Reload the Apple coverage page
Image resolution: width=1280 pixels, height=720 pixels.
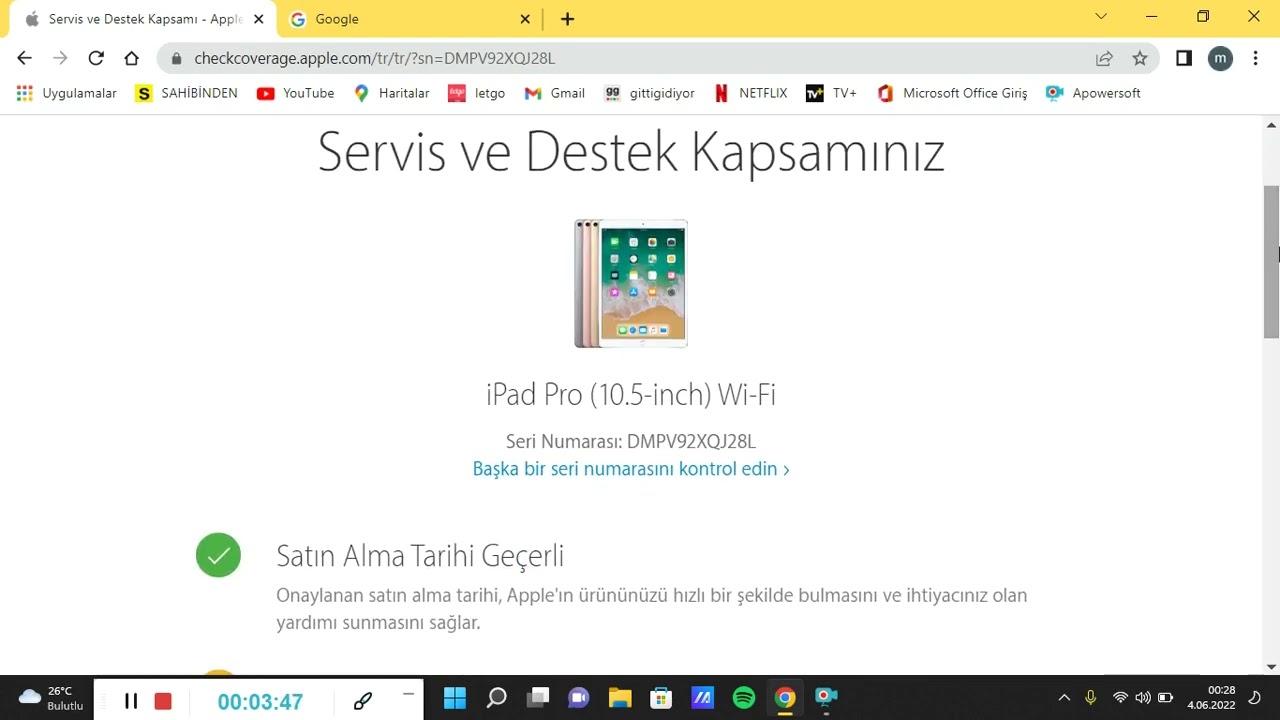click(96, 58)
